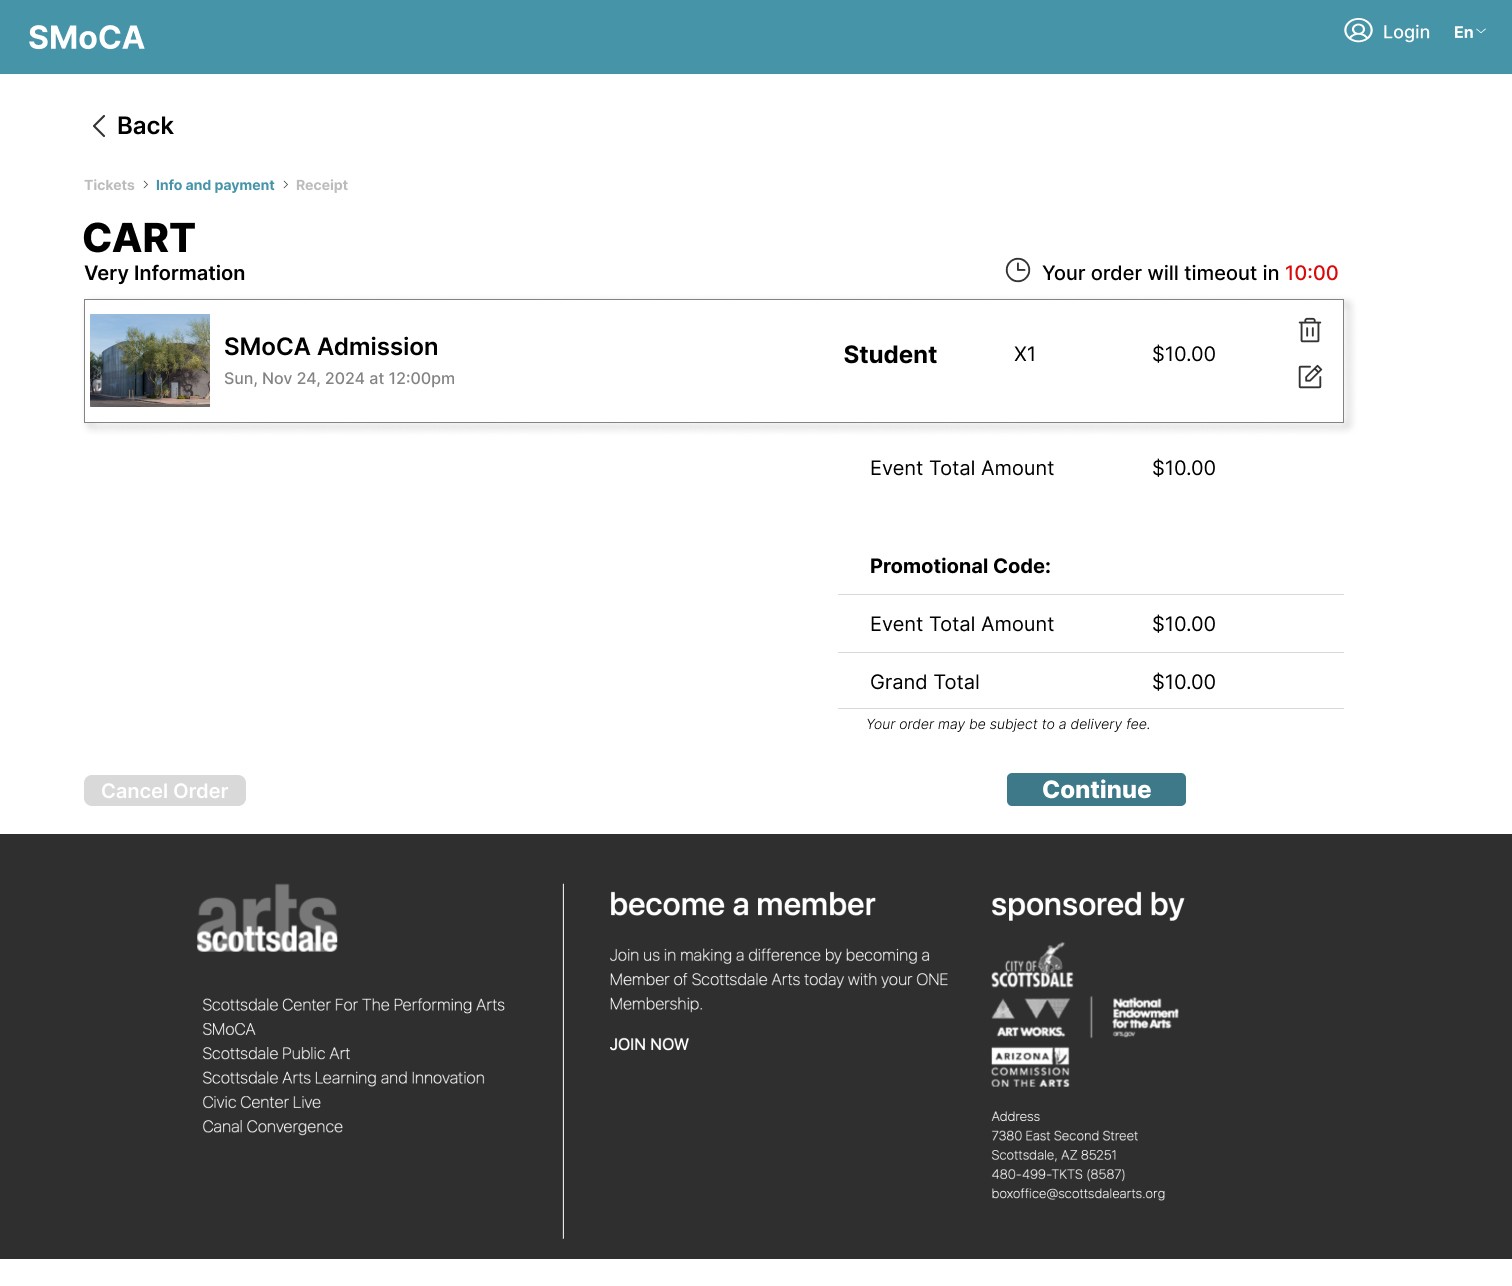Expand the En language dropdown
1512x1286 pixels.
click(1469, 32)
